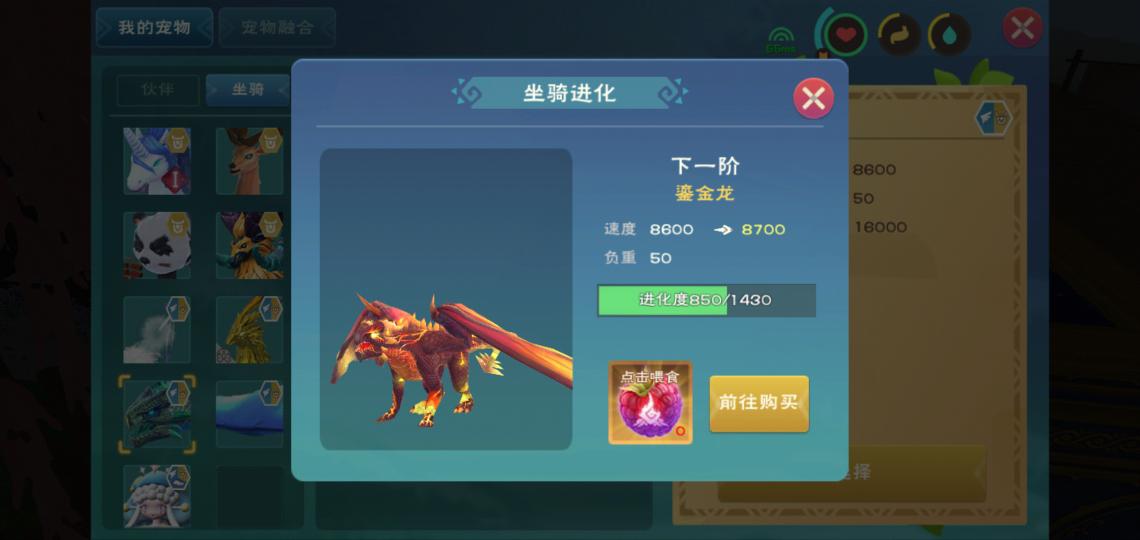Open the 宠物融合 tab

(x=277, y=28)
